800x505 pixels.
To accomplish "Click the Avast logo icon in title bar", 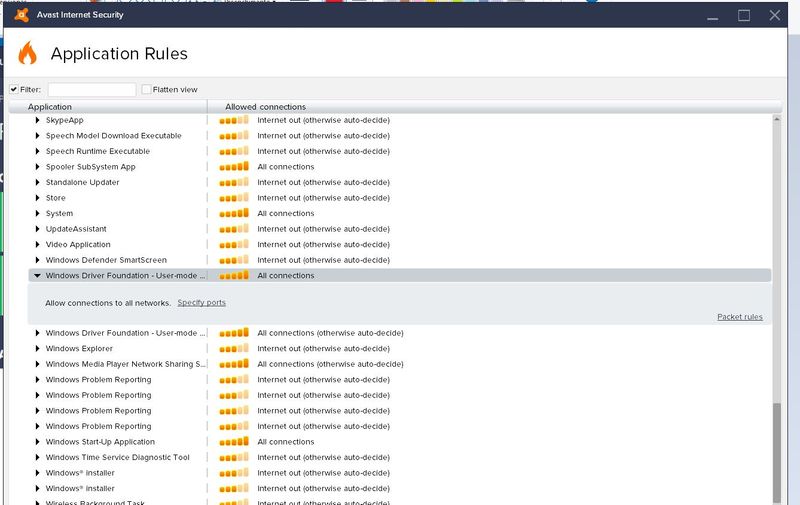I will click(21, 15).
